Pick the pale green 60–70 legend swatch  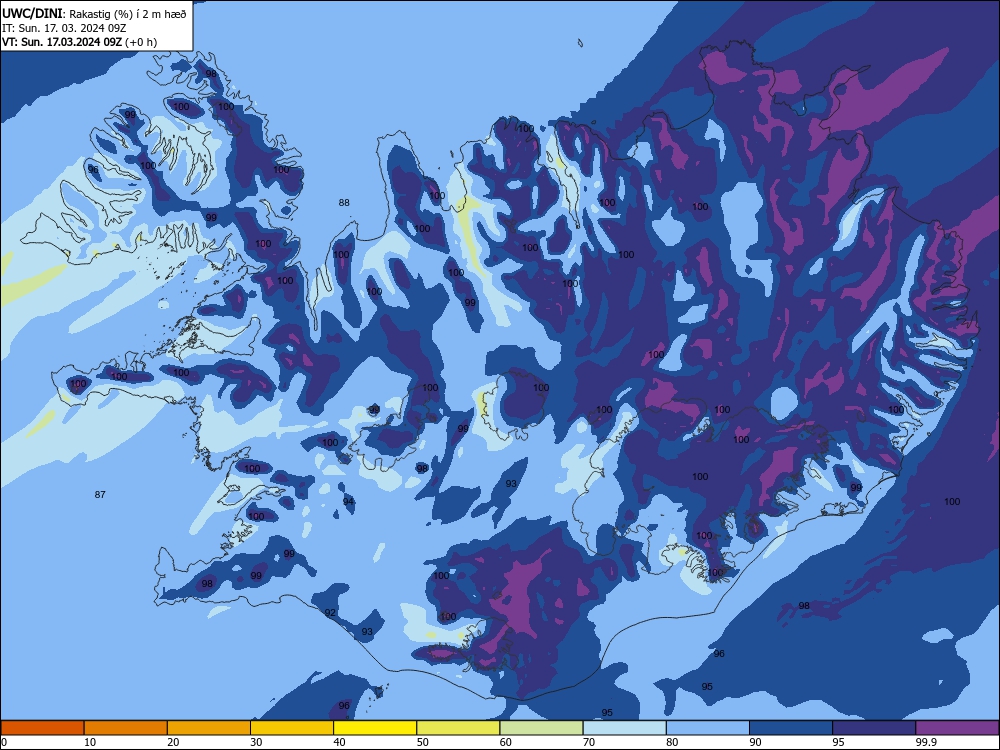click(541, 728)
